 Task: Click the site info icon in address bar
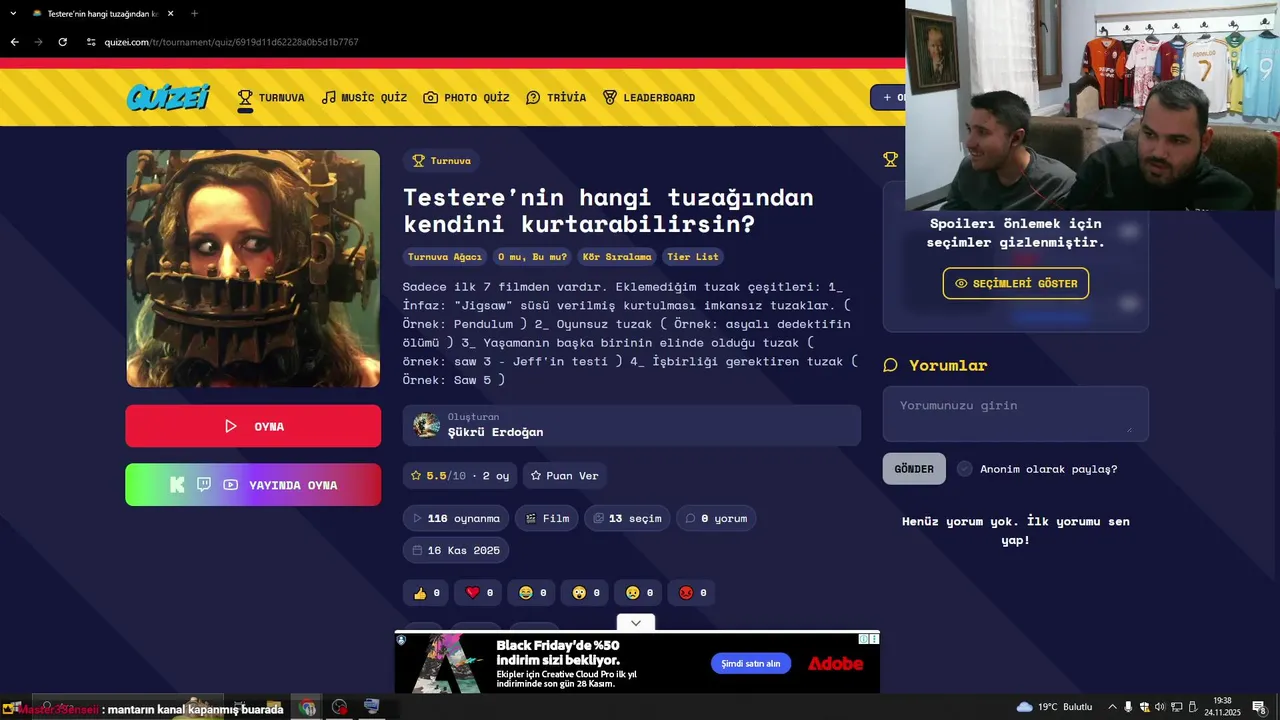pyautogui.click(x=91, y=42)
